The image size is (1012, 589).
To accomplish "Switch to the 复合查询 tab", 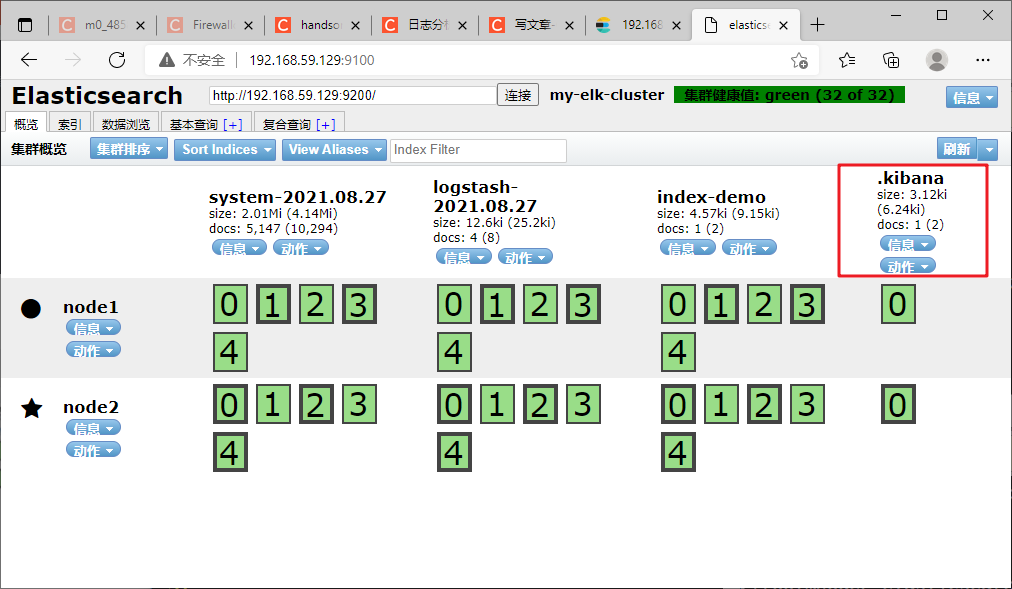I will click(x=299, y=123).
